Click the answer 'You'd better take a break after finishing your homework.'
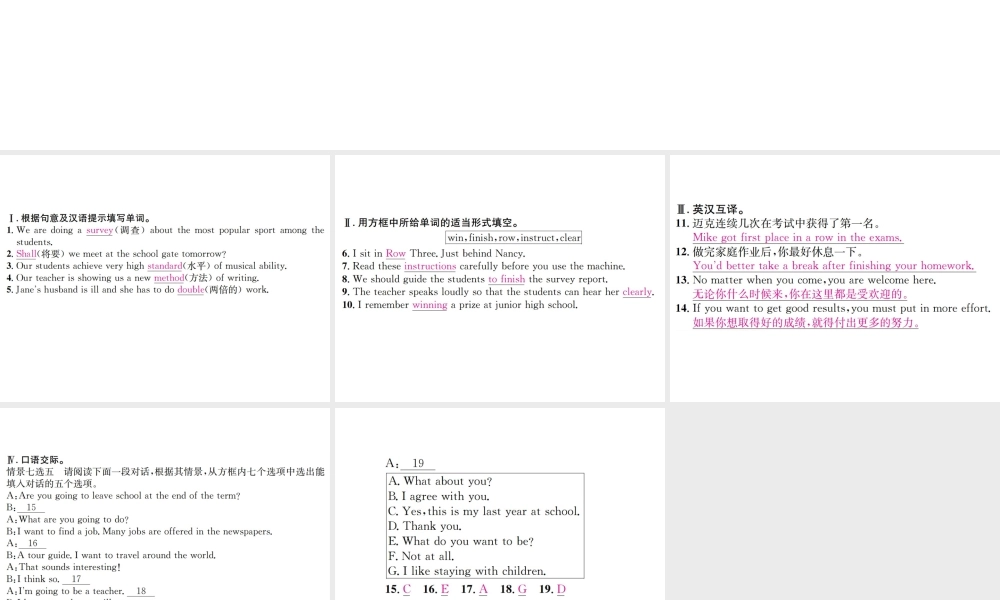1000x600 pixels. (834, 266)
